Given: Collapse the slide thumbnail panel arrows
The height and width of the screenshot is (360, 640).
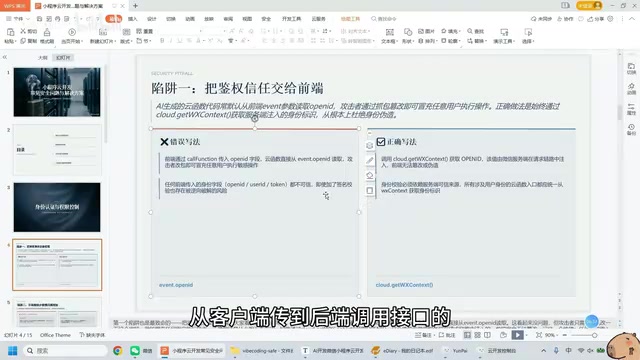Looking at the screenshot, I should [5, 58].
